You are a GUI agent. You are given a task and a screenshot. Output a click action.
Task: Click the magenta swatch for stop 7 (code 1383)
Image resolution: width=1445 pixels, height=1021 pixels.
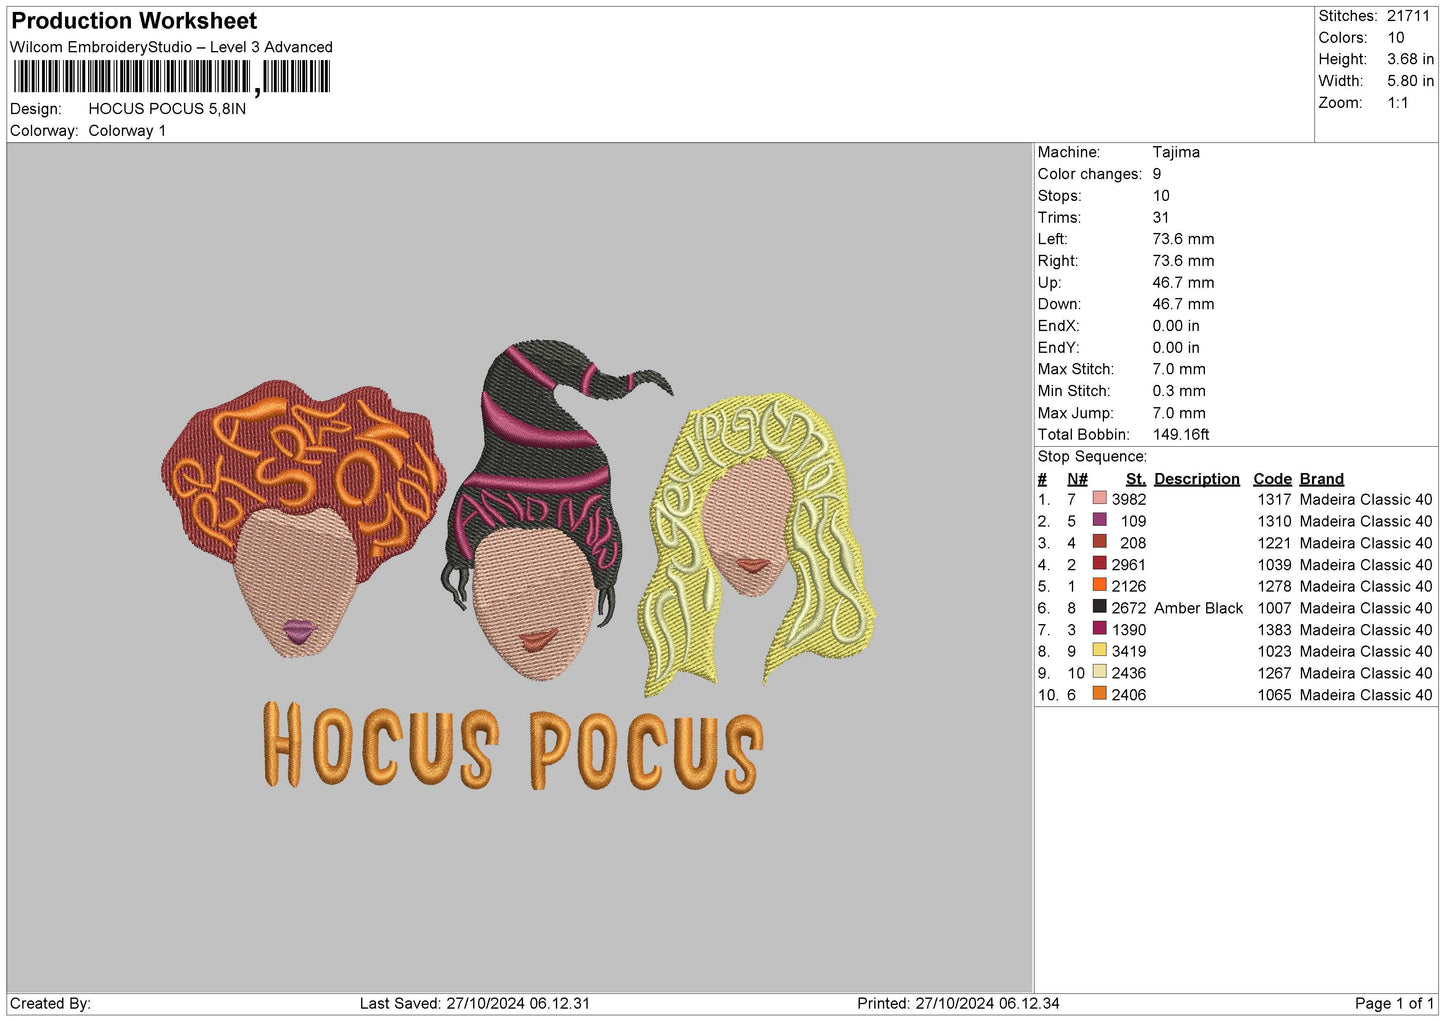click(x=1100, y=629)
